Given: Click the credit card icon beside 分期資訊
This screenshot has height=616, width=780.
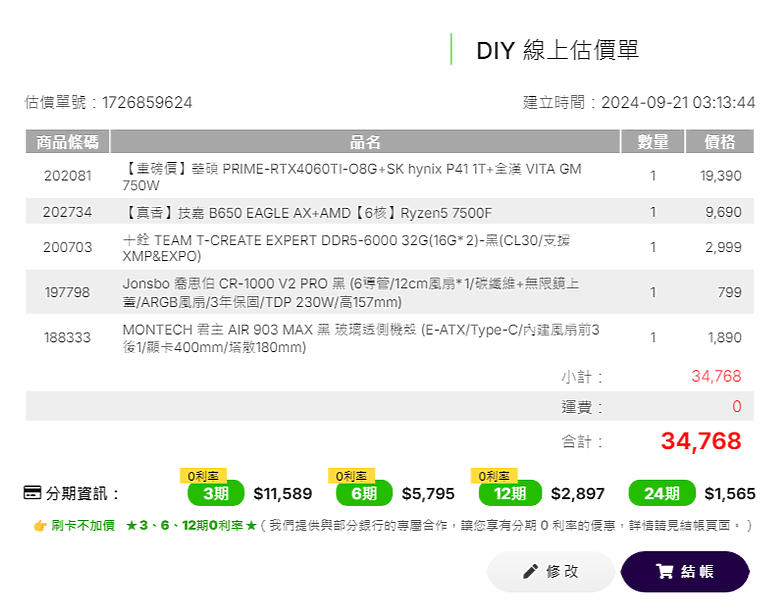Looking at the screenshot, I should coord(33,493).
